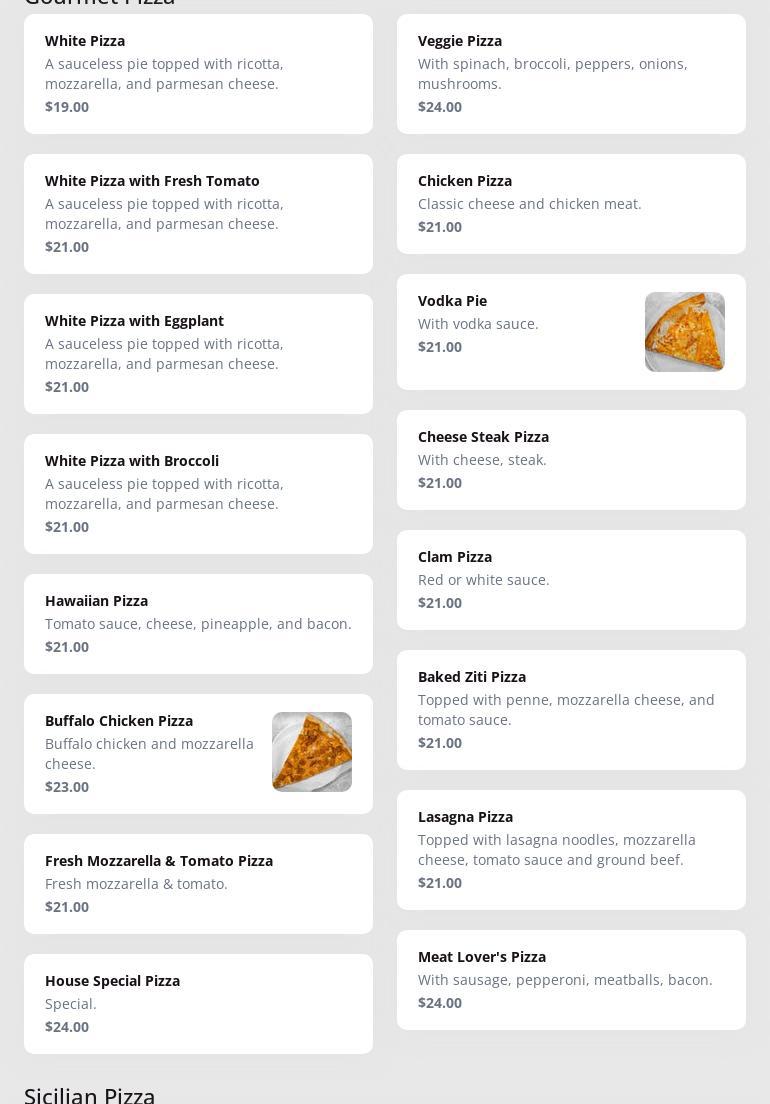Select the Chicken Pizza item
Viewport: 770px width, 1104px height.
pos(571,204)
